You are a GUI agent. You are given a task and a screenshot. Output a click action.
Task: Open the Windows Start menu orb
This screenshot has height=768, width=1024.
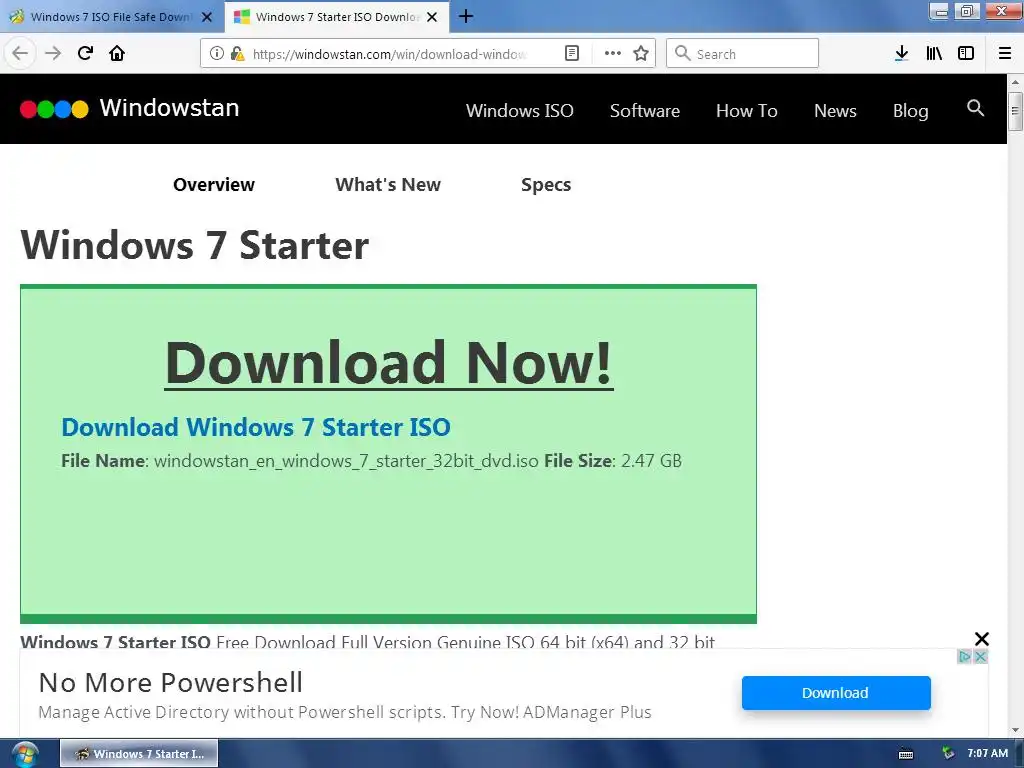[24, 754]
